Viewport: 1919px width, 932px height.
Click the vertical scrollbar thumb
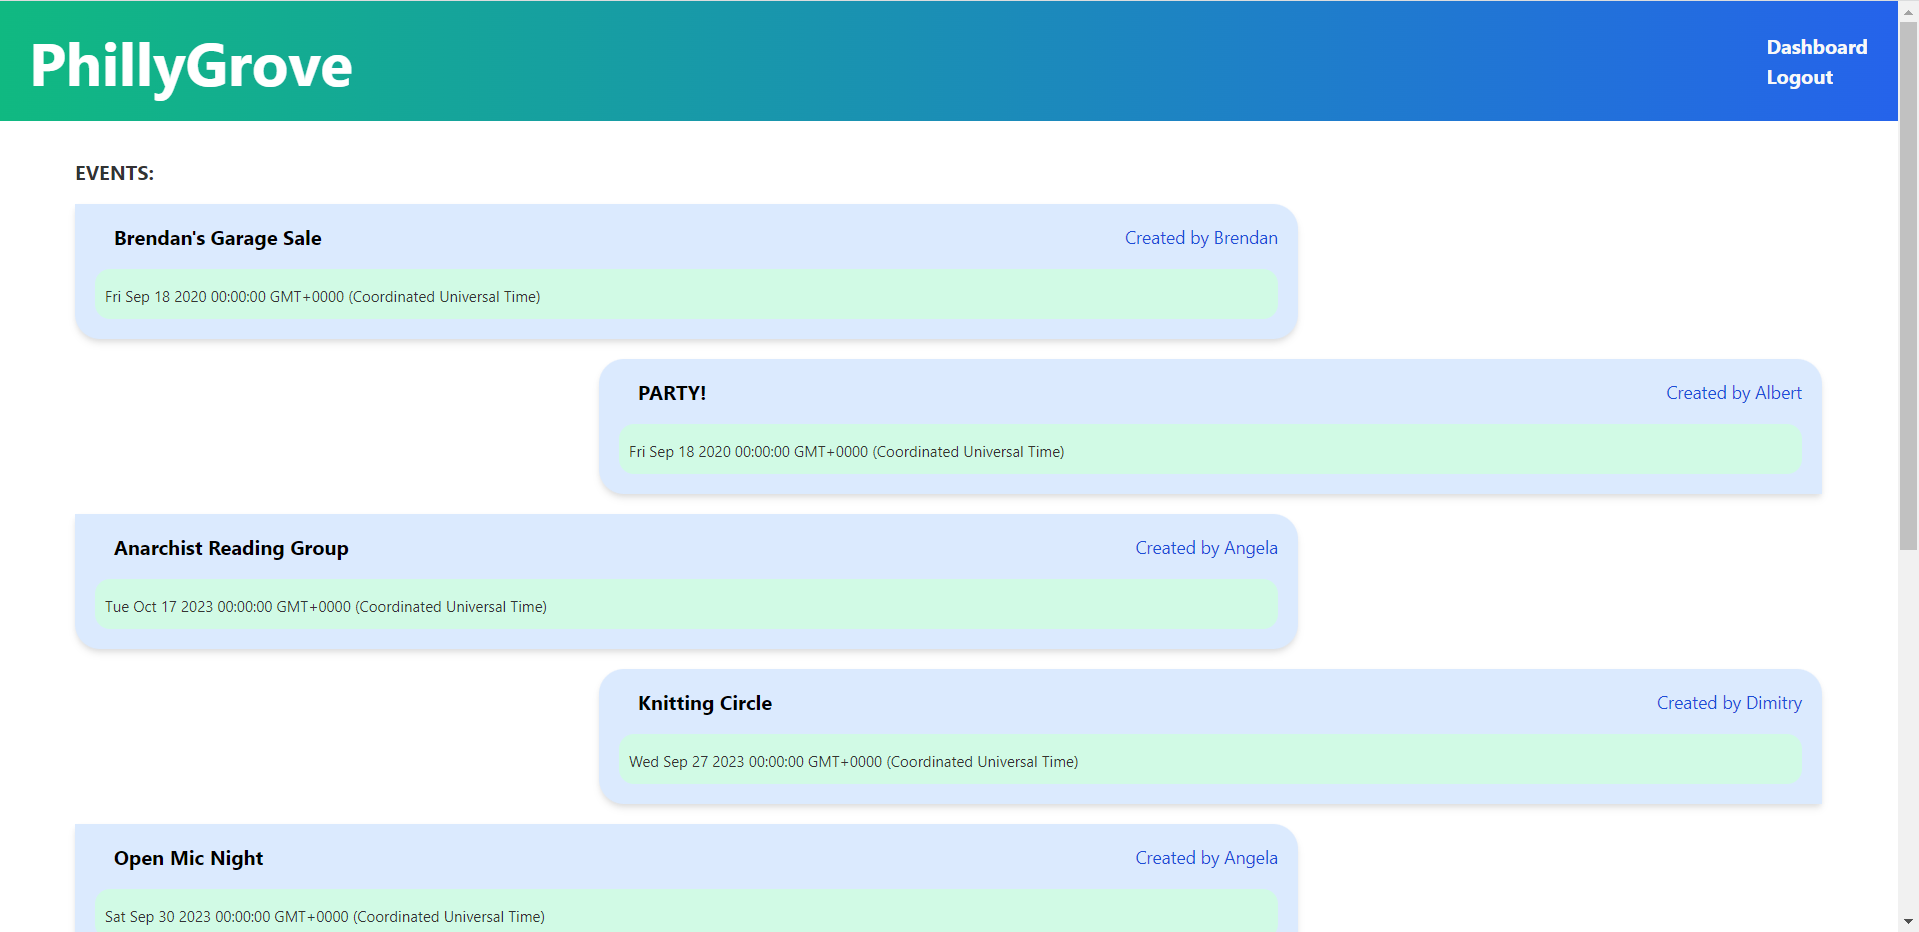tap(1908, 285)
